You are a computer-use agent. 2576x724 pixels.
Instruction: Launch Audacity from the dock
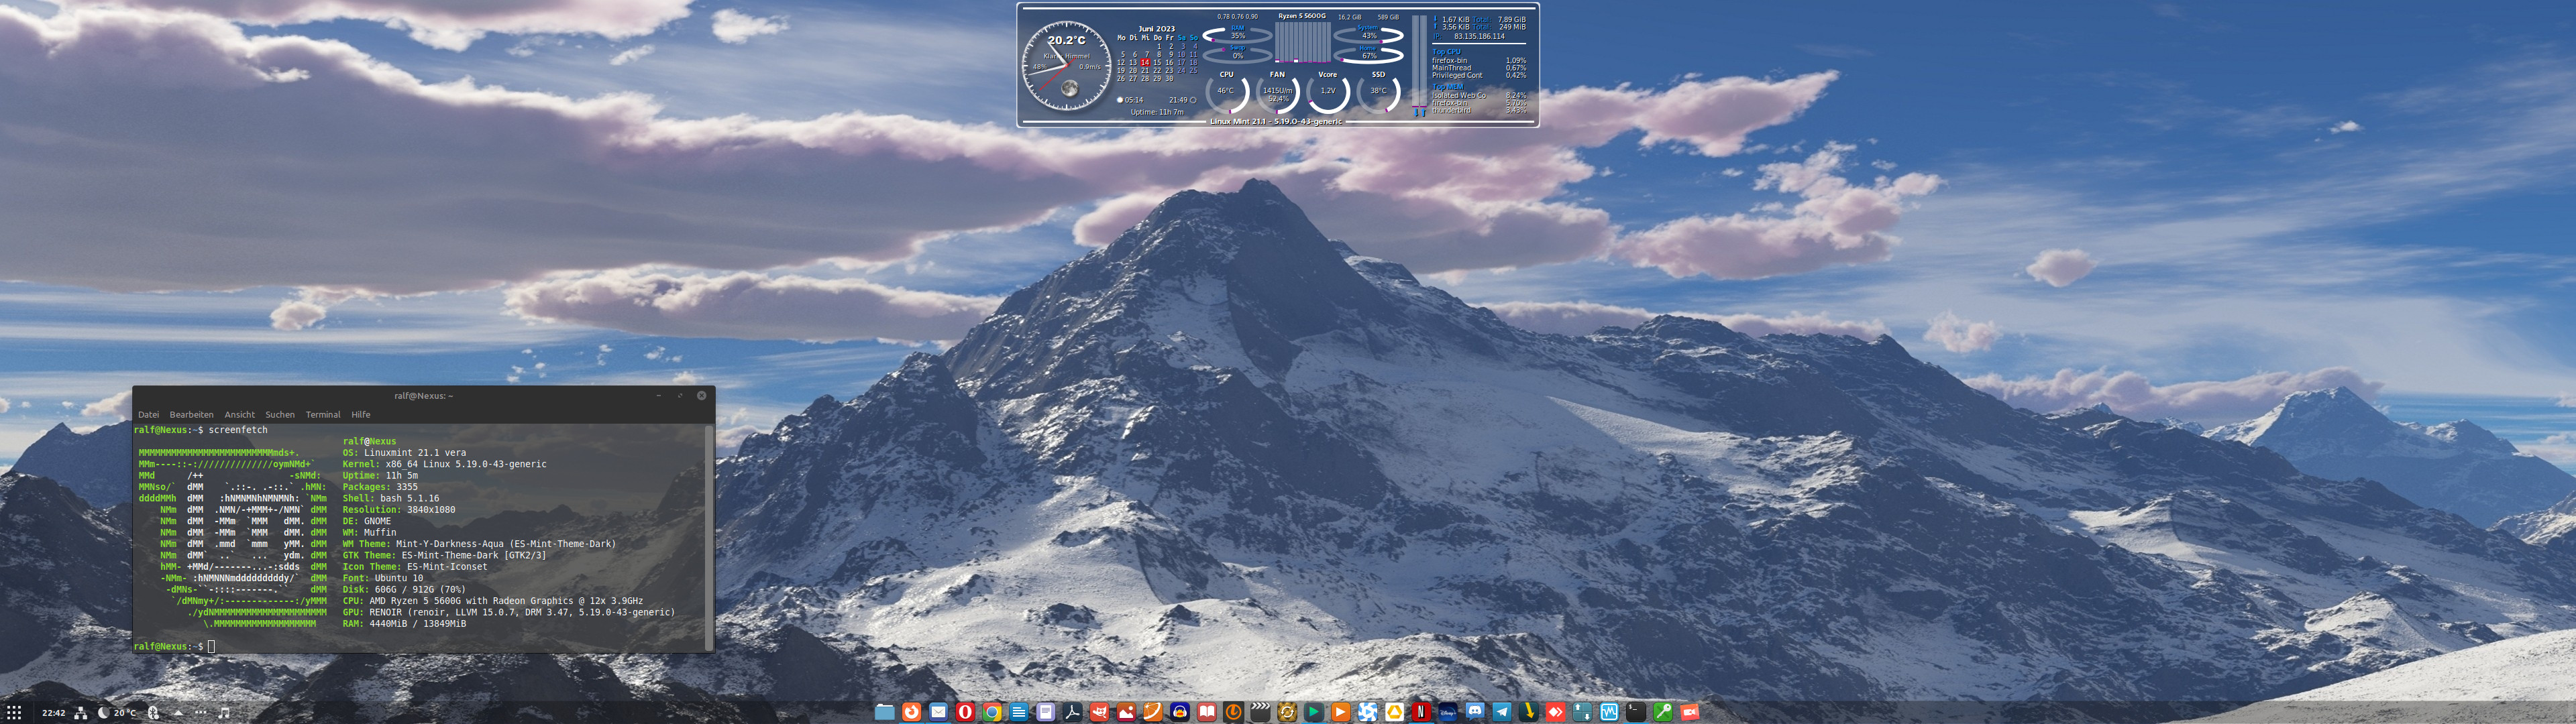(1180, 712)
